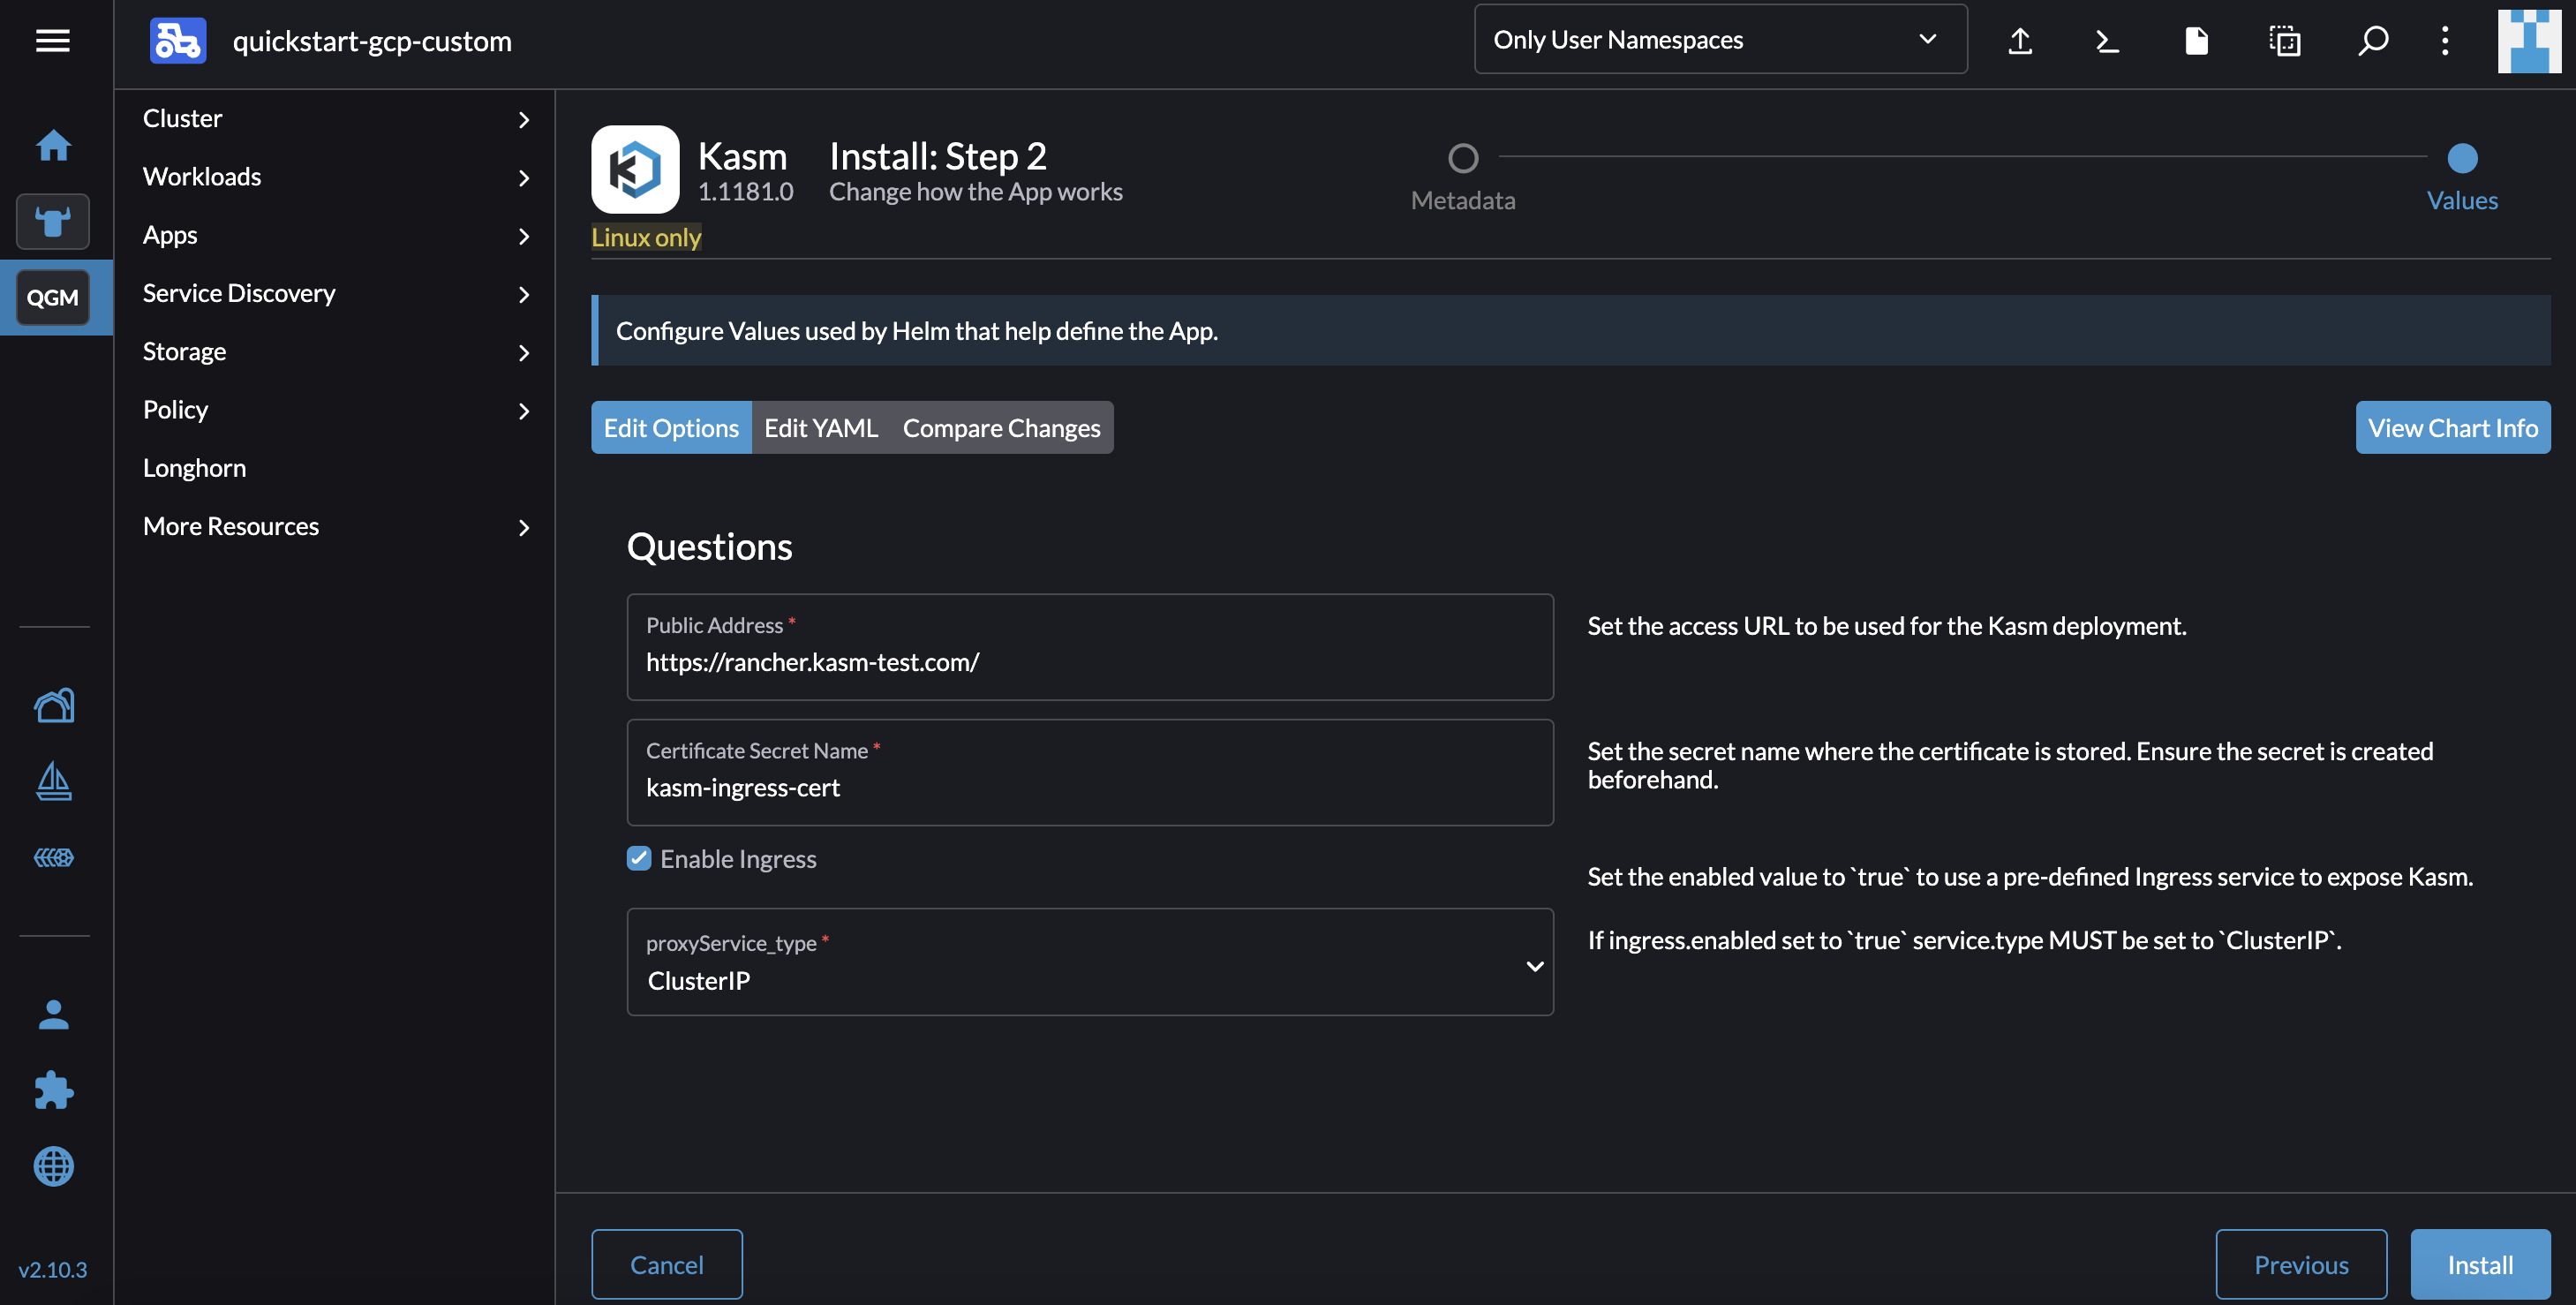Click the Questions heading
2576x1305 pixels.
[x=710, y=547]
